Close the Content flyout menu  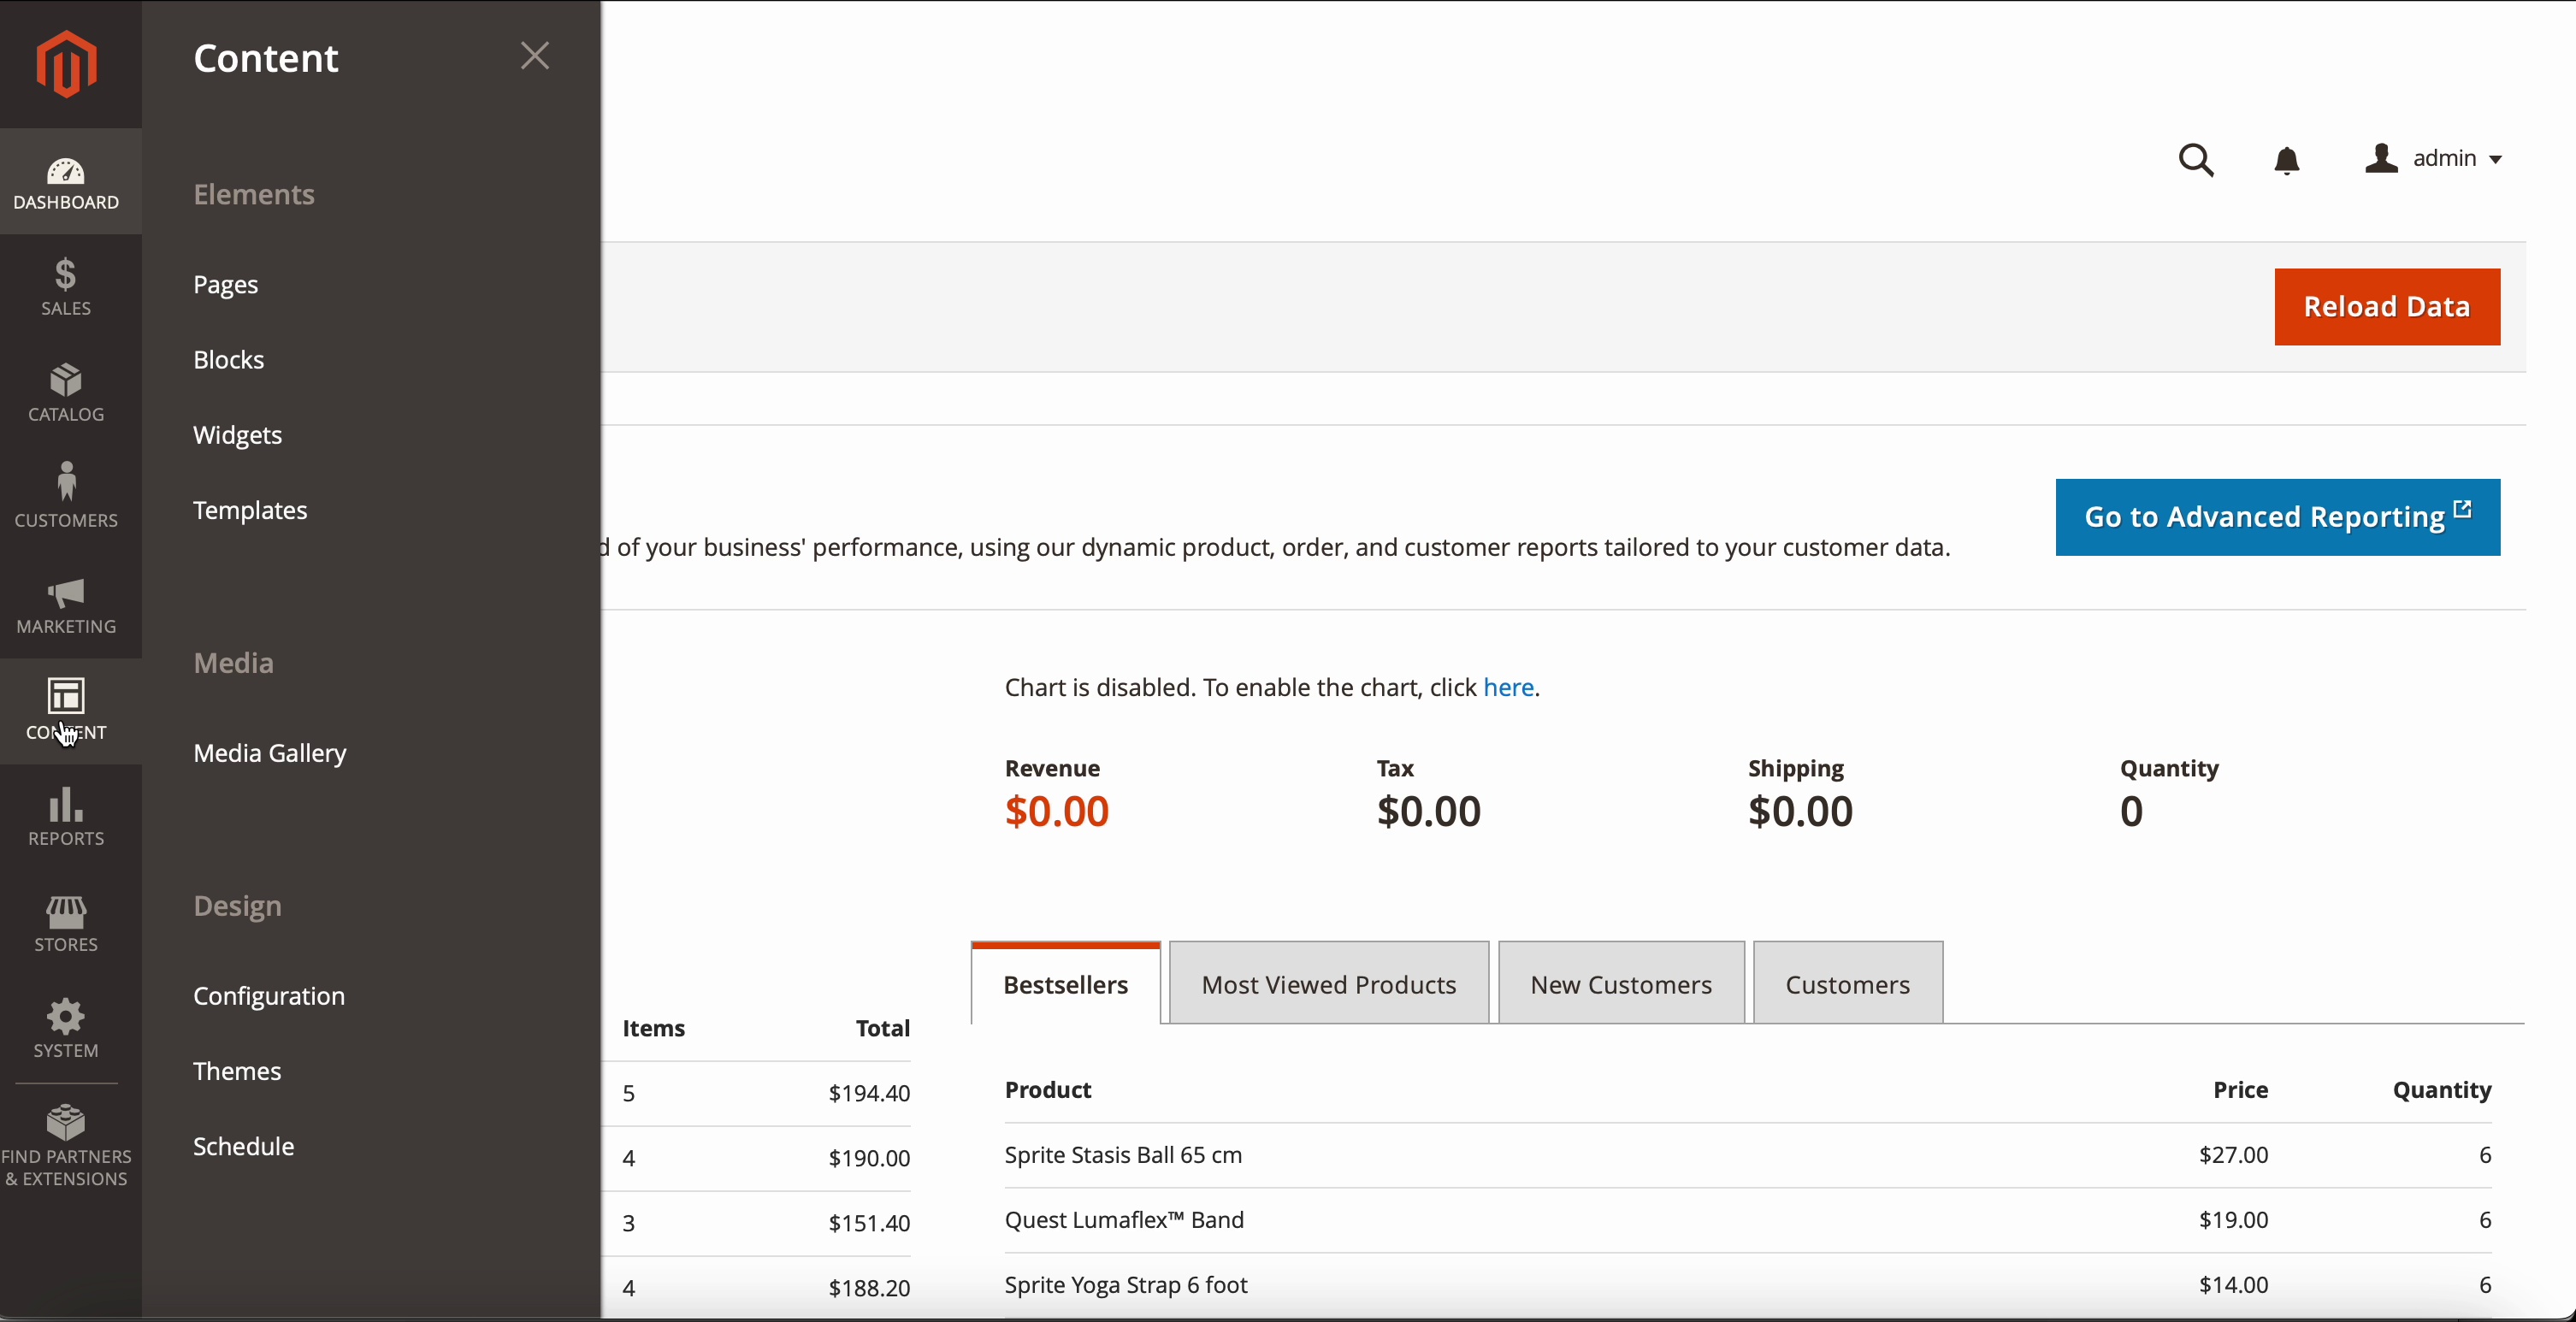tap(535, 56)
